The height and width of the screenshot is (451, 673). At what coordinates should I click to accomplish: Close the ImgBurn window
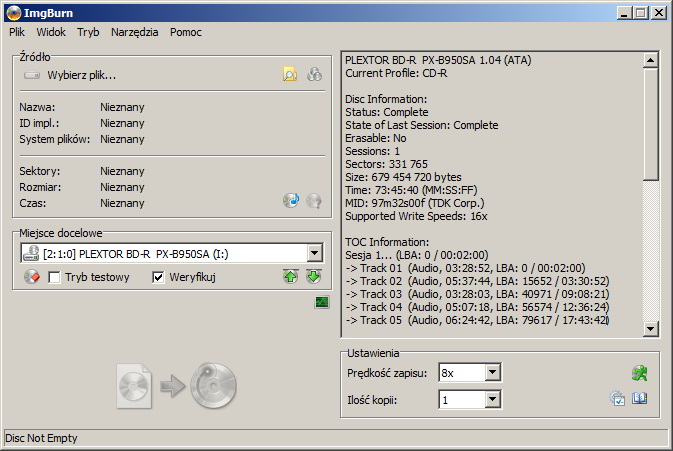(x=659, y=13)
